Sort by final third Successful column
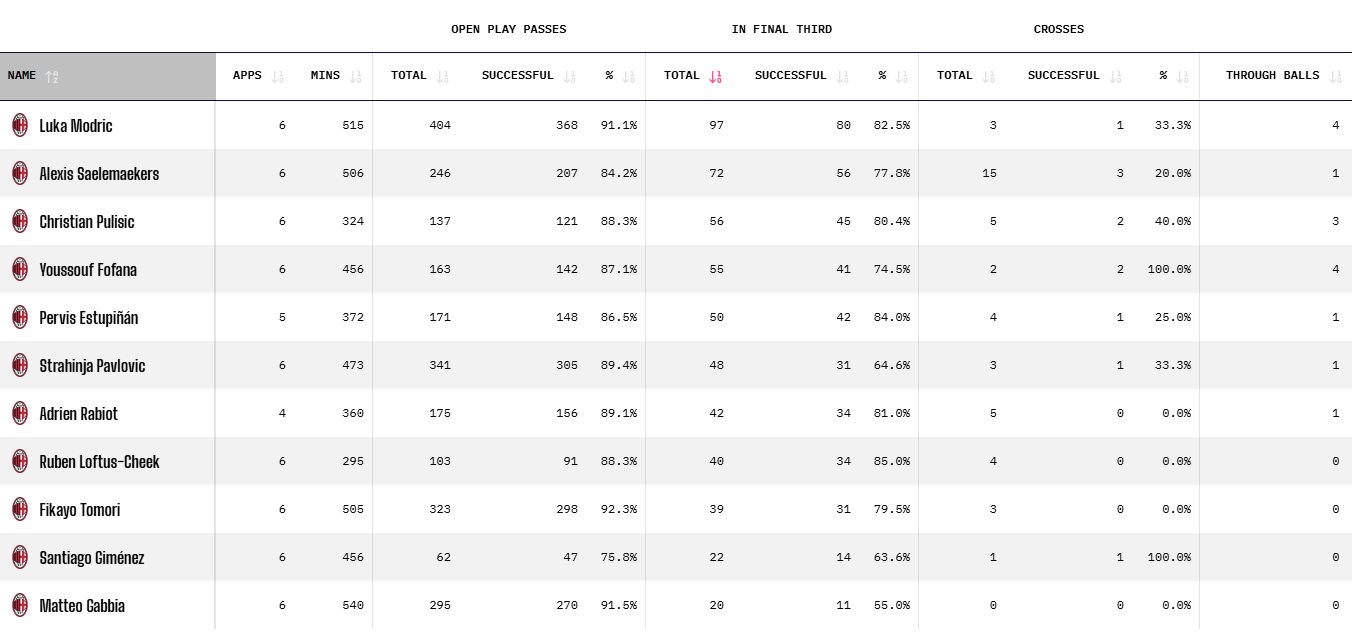 click(842, 76)
